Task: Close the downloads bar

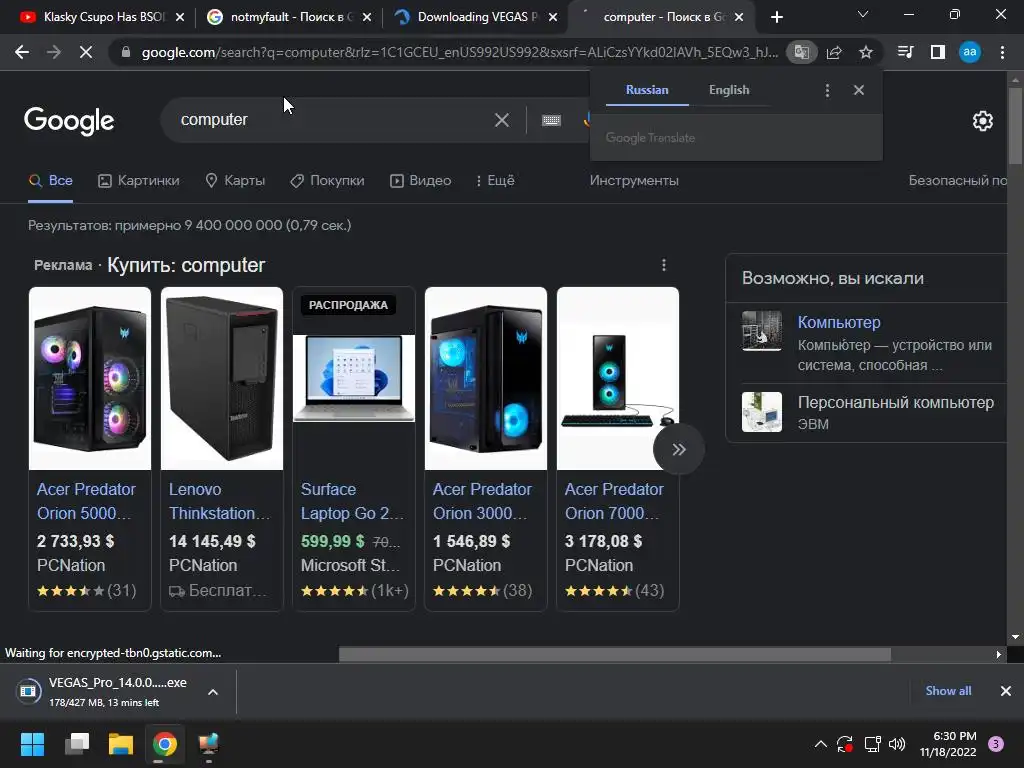Action: (1006, 691)
